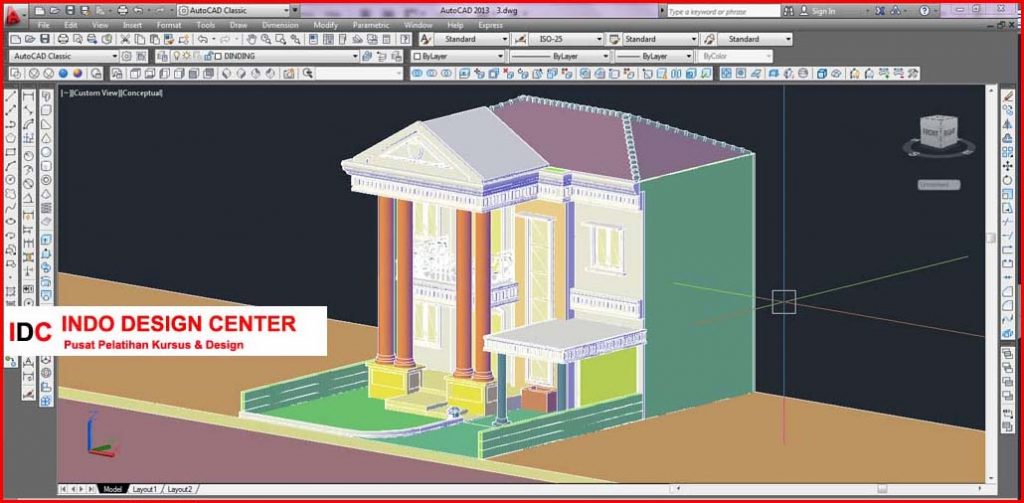
Task: Click the DINDING layer color swatch
Action: [218, 56]
